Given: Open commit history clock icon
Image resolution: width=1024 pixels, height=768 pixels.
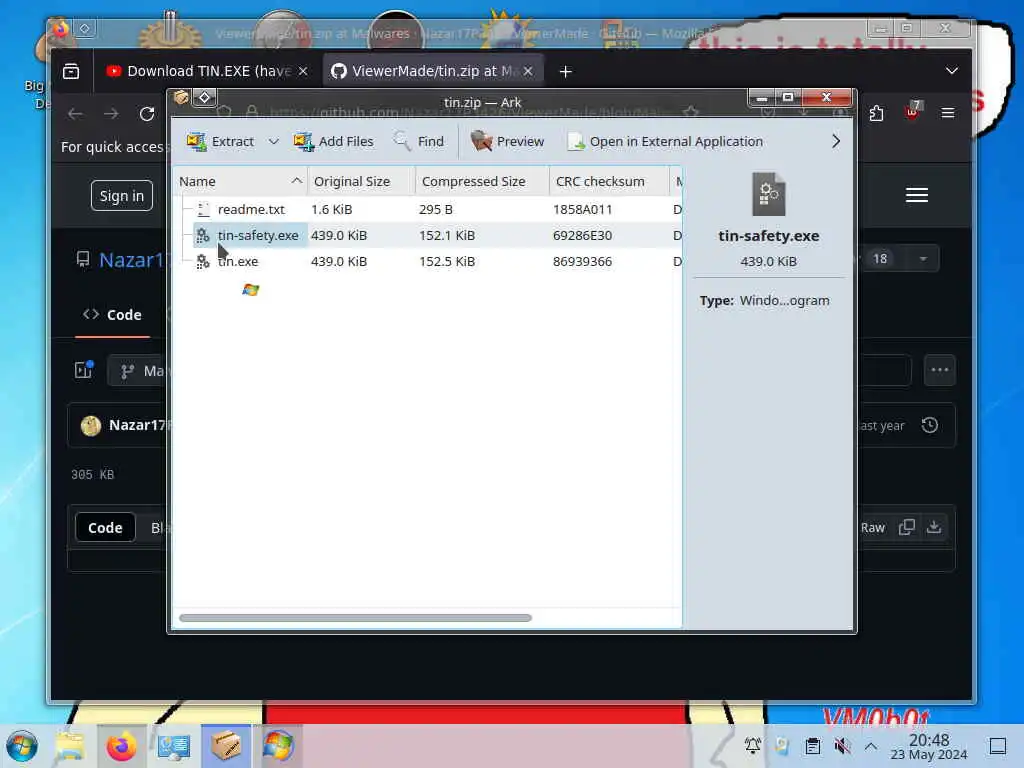Looking at the screenshot, I should [930, 425].
